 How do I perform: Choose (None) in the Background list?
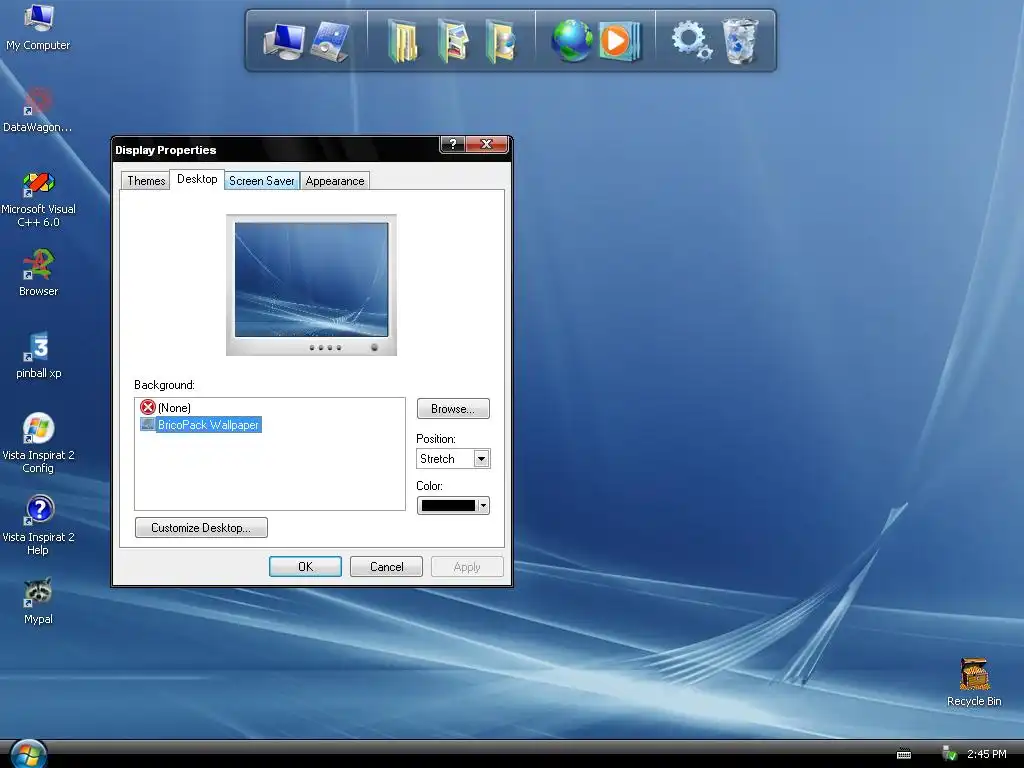point(166,408)
